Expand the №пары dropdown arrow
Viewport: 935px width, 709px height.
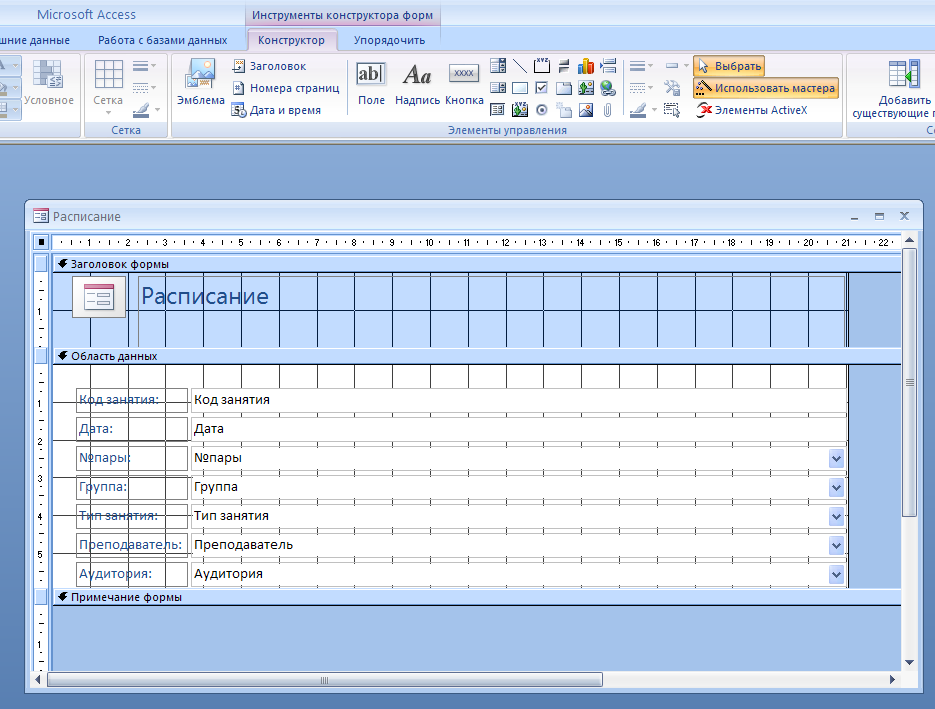(x=836, y=458)
